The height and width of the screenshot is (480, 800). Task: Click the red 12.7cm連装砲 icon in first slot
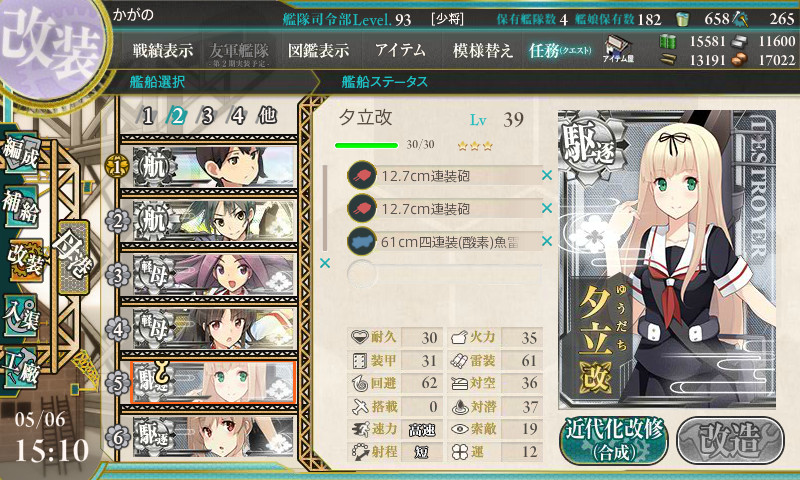click(362, 175)
